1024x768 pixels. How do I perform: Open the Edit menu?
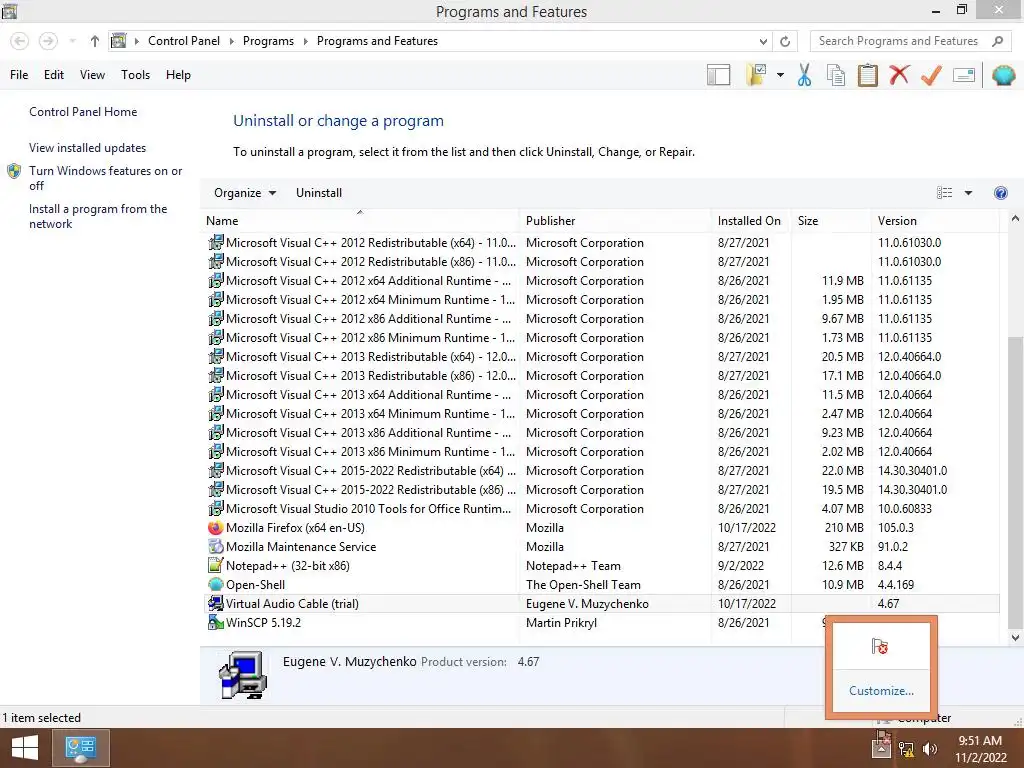54,75
